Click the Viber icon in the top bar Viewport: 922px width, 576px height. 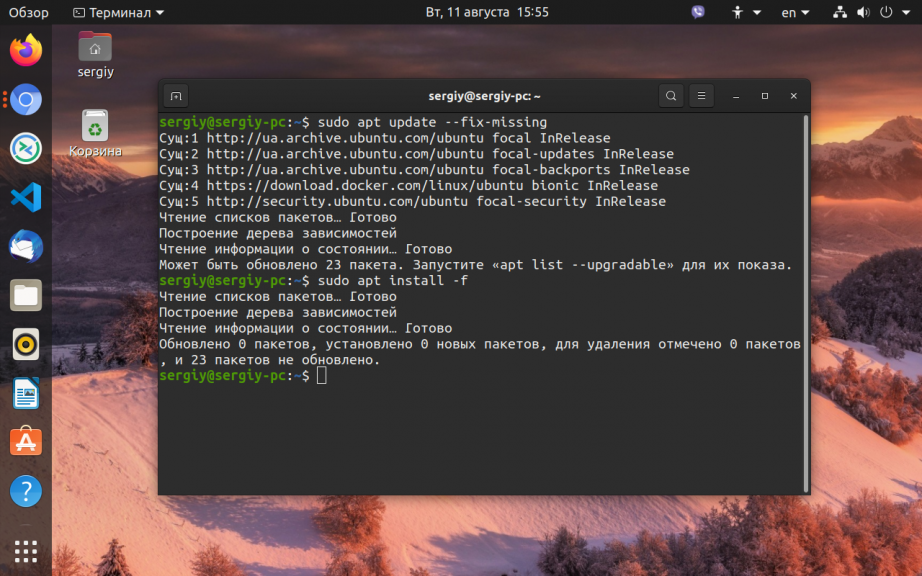tap(698, 12)
